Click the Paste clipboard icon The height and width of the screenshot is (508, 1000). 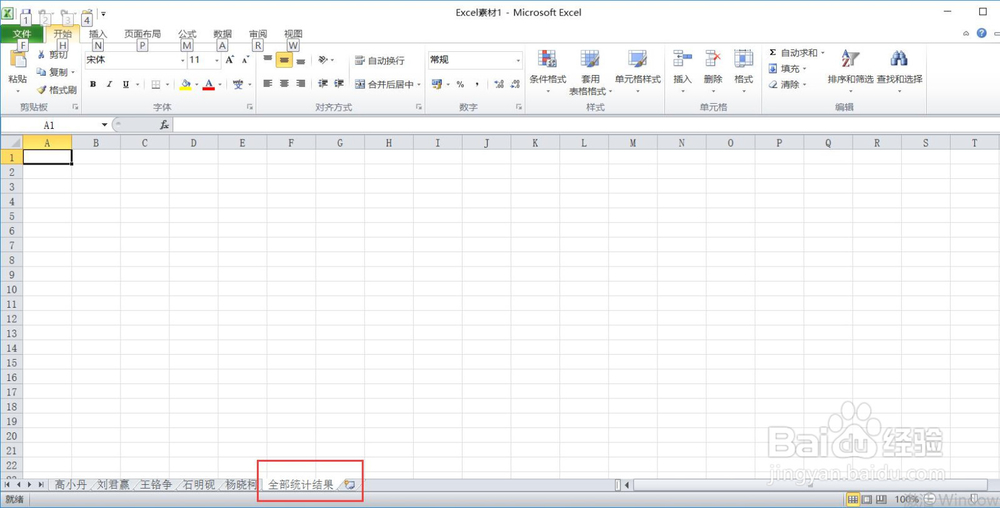pos(18,60)
